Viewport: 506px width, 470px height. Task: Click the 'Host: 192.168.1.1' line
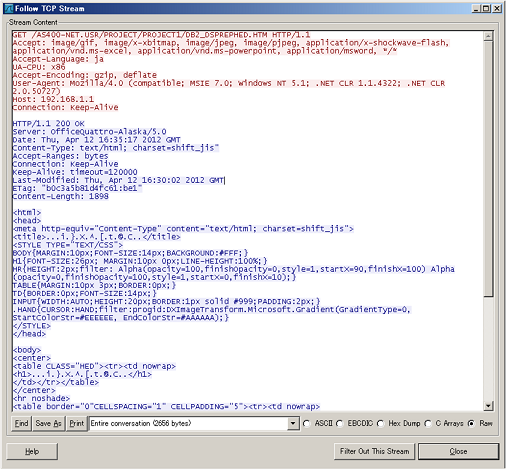pos(53,99)
